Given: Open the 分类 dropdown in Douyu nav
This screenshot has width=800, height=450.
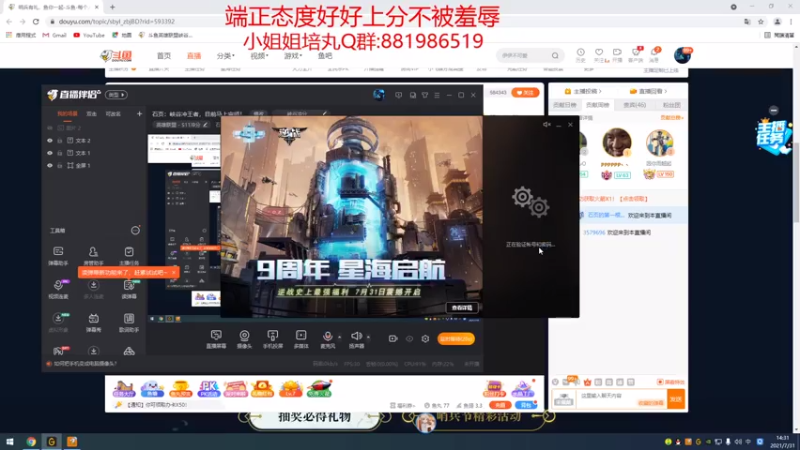Looking at the screenshot, I should (x=226, y=56).
